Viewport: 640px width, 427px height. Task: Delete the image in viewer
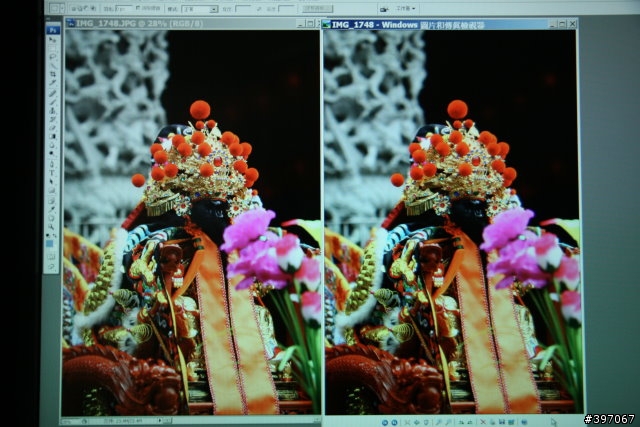[x=483, y=422]
